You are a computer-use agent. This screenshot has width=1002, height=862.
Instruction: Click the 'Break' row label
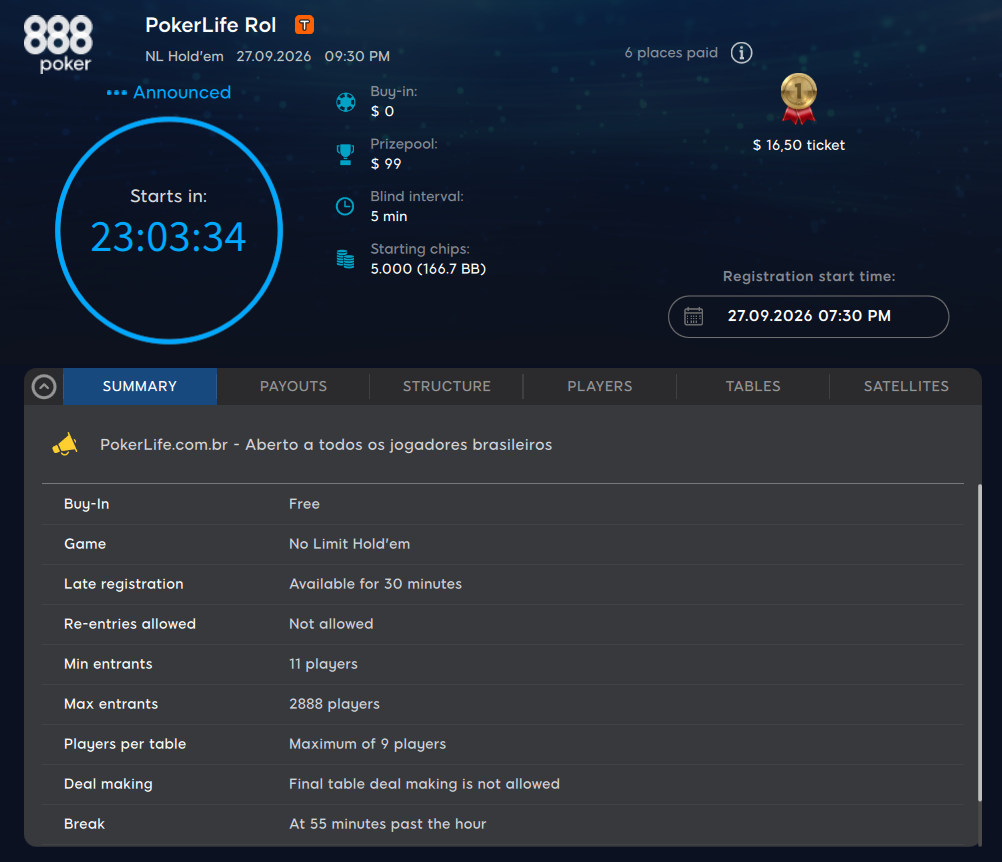pos(84,824)
